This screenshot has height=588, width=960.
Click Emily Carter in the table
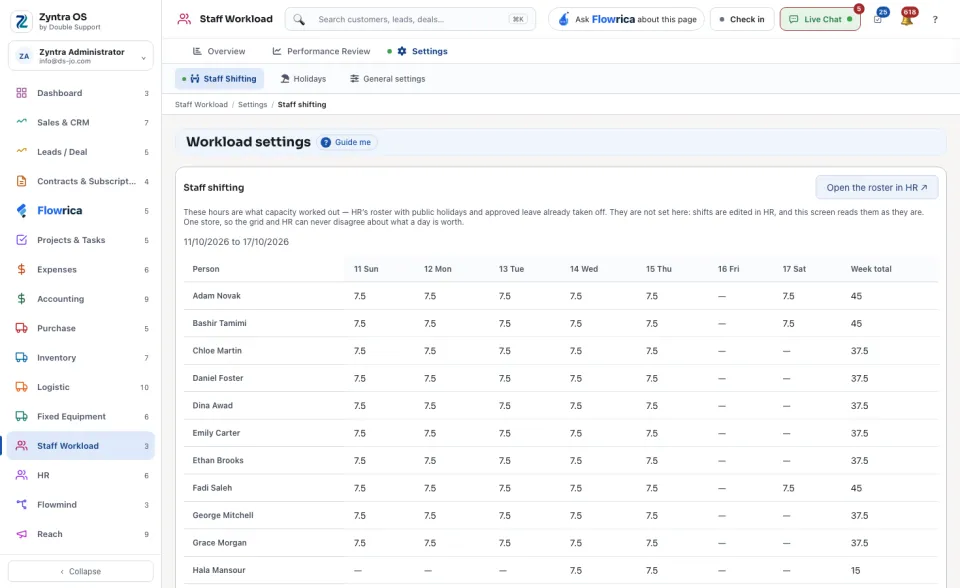[x=216, y=432]
